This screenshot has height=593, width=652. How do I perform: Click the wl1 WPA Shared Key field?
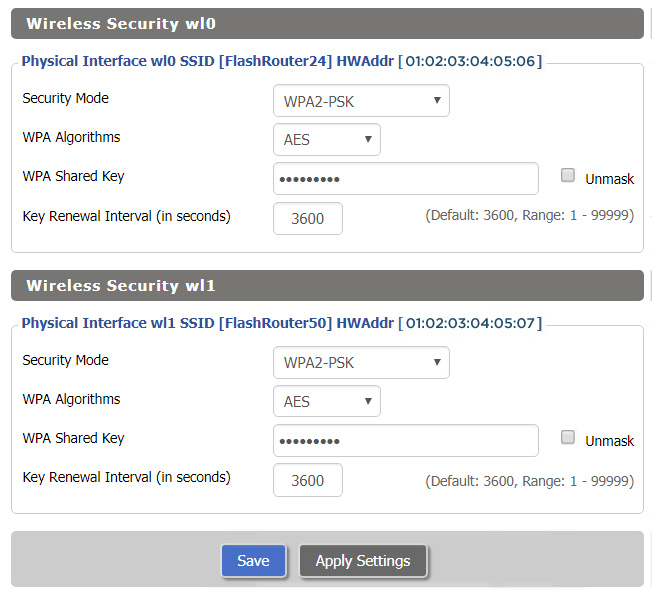click(405, 441)
